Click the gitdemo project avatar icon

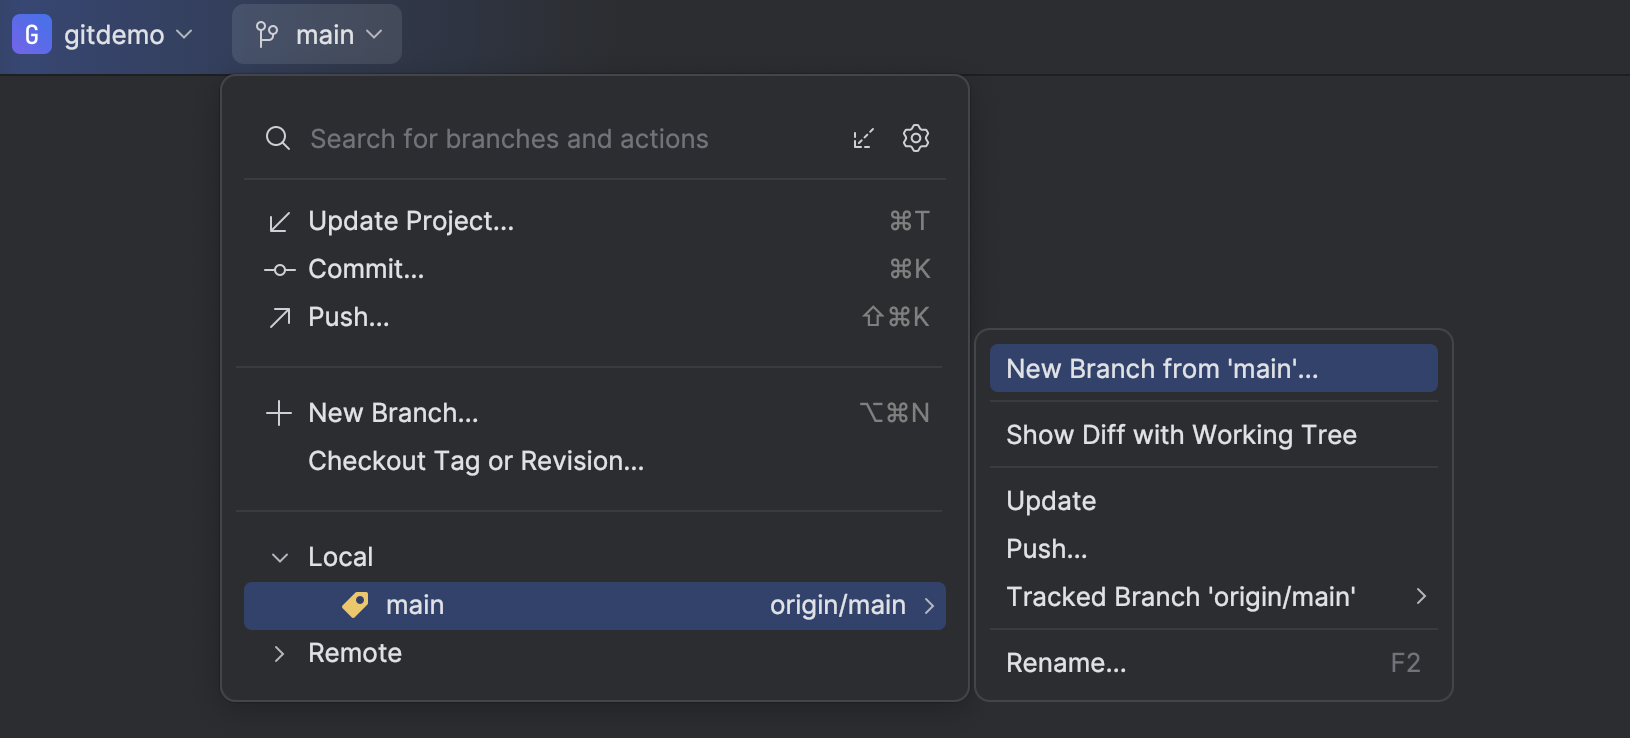[x=30, y=33]
